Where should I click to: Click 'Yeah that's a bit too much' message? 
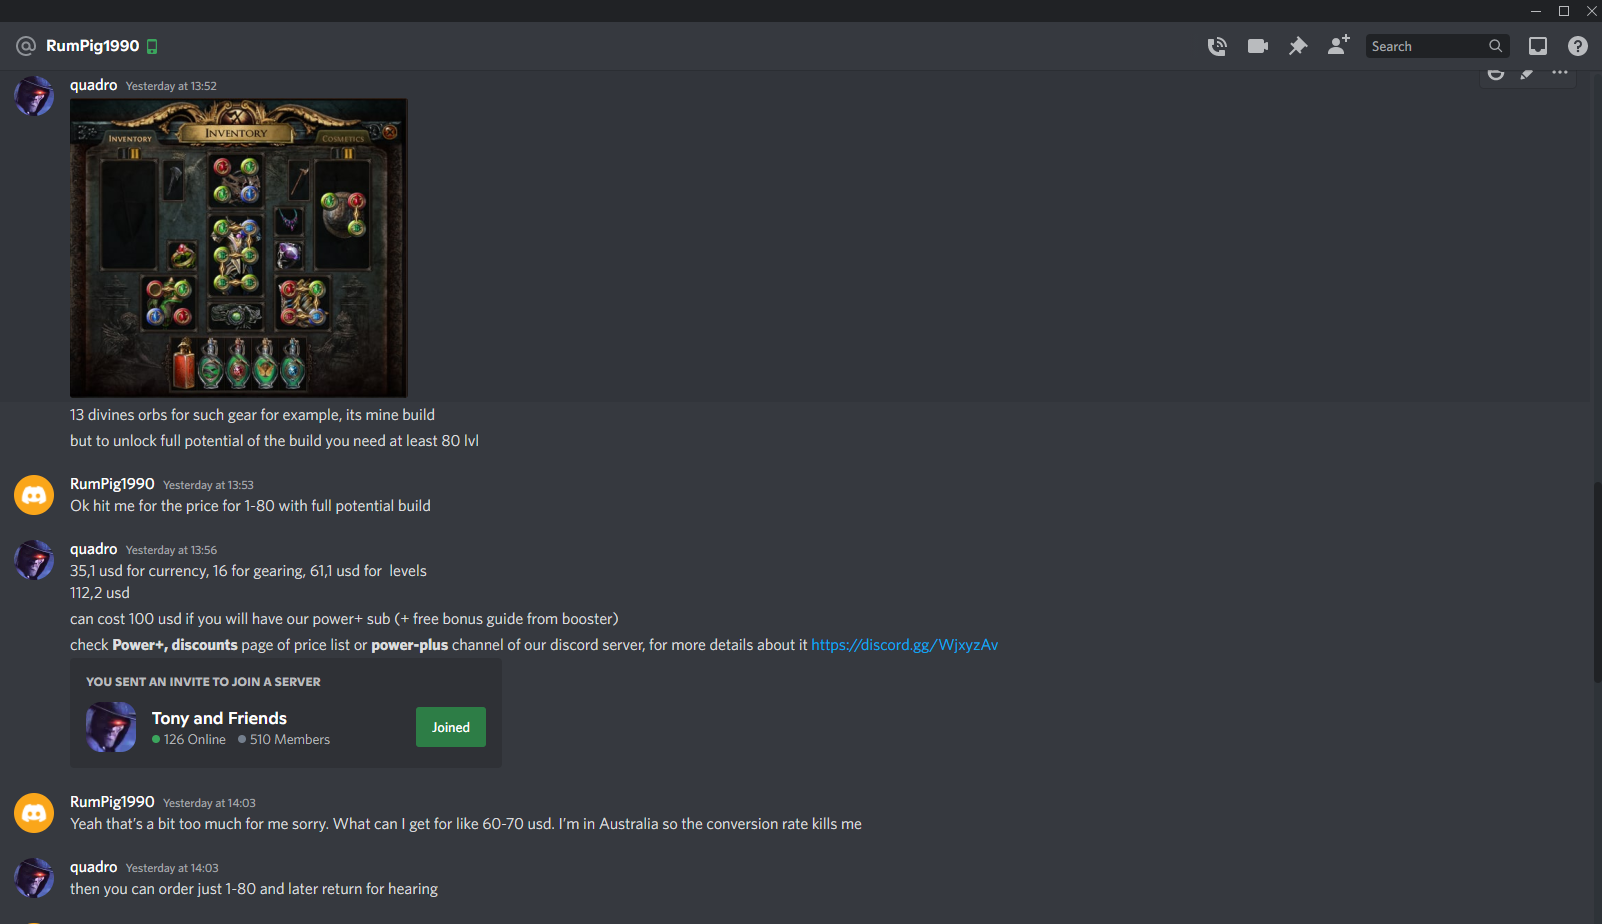tap(466, 824)
